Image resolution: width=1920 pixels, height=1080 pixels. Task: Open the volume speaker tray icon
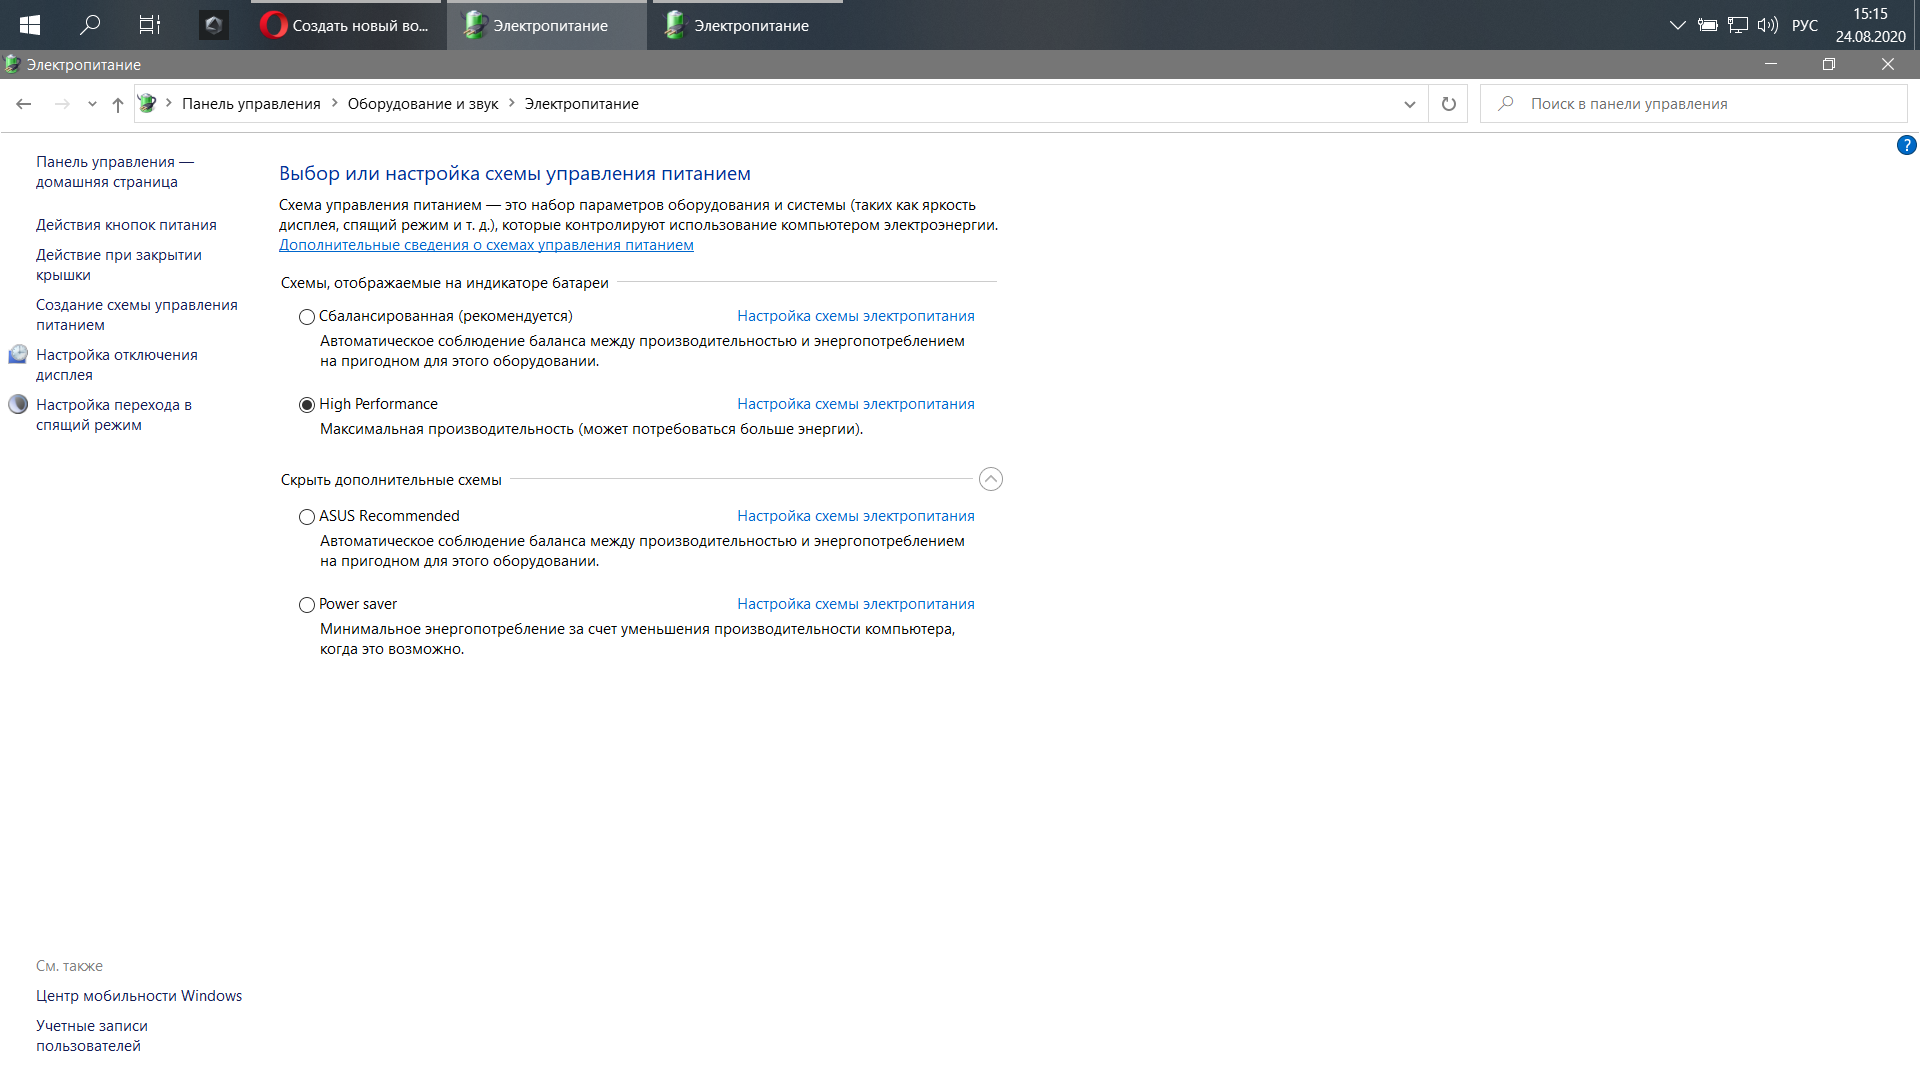pyautogui.click(x=1768, y=25)
